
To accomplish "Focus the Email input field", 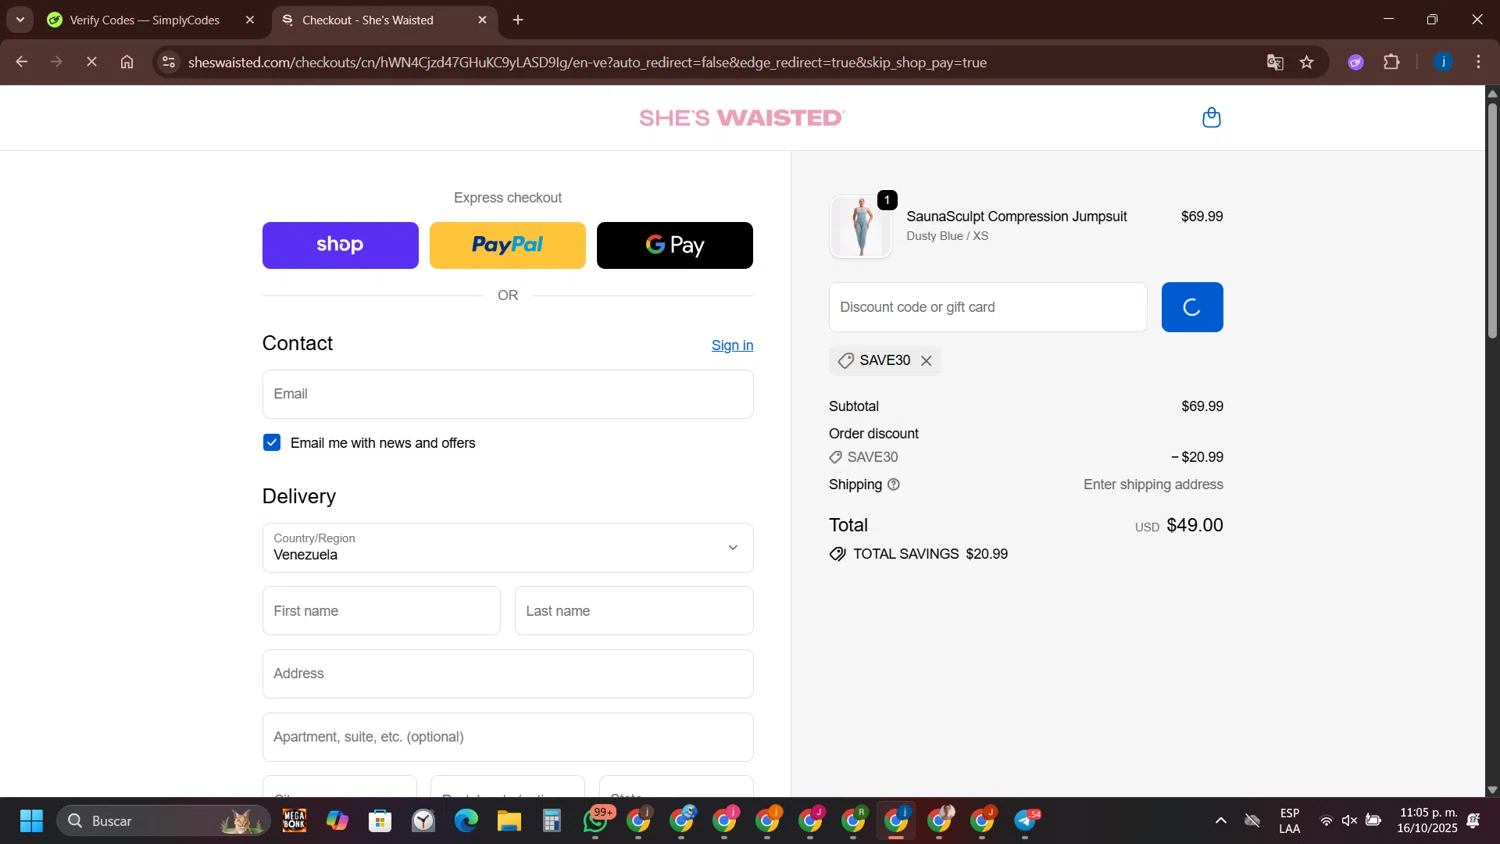I will pyautogui.click(x=507, y=394).
